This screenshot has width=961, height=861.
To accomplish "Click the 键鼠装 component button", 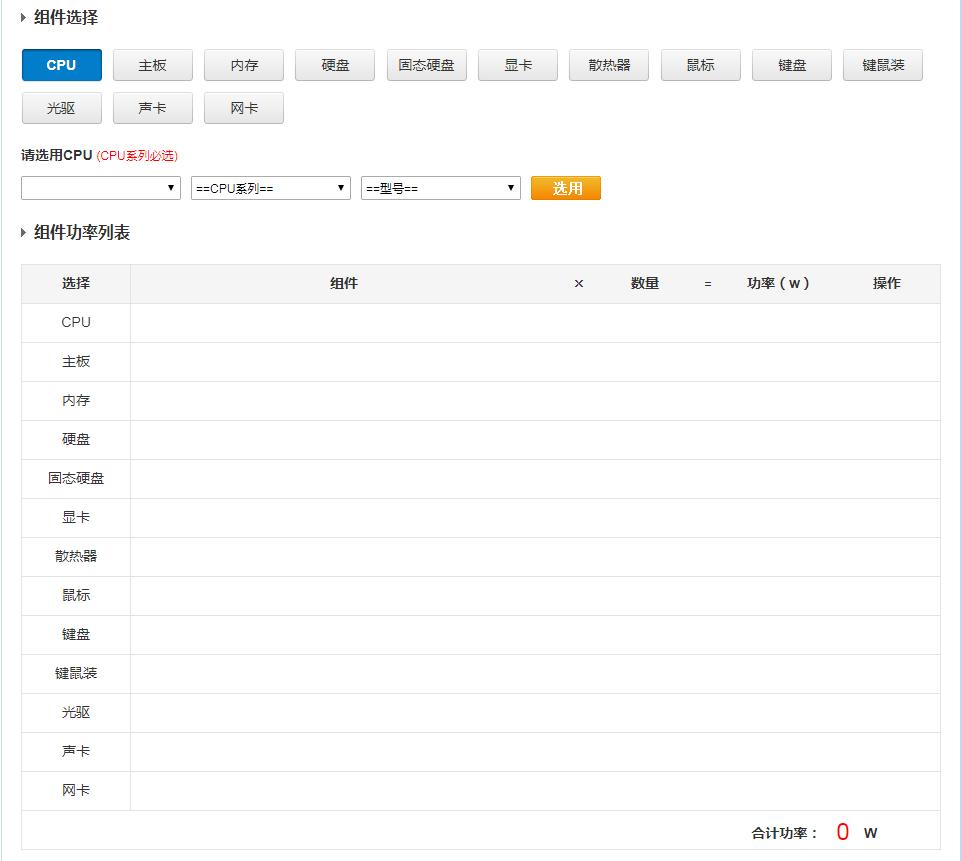I will 882,64.
